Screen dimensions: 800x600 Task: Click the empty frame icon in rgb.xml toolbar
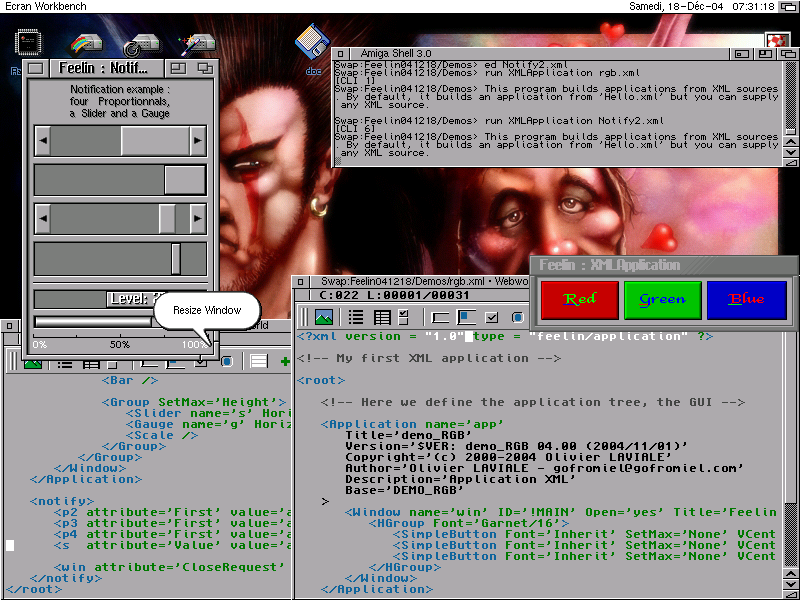click(439, 317)
